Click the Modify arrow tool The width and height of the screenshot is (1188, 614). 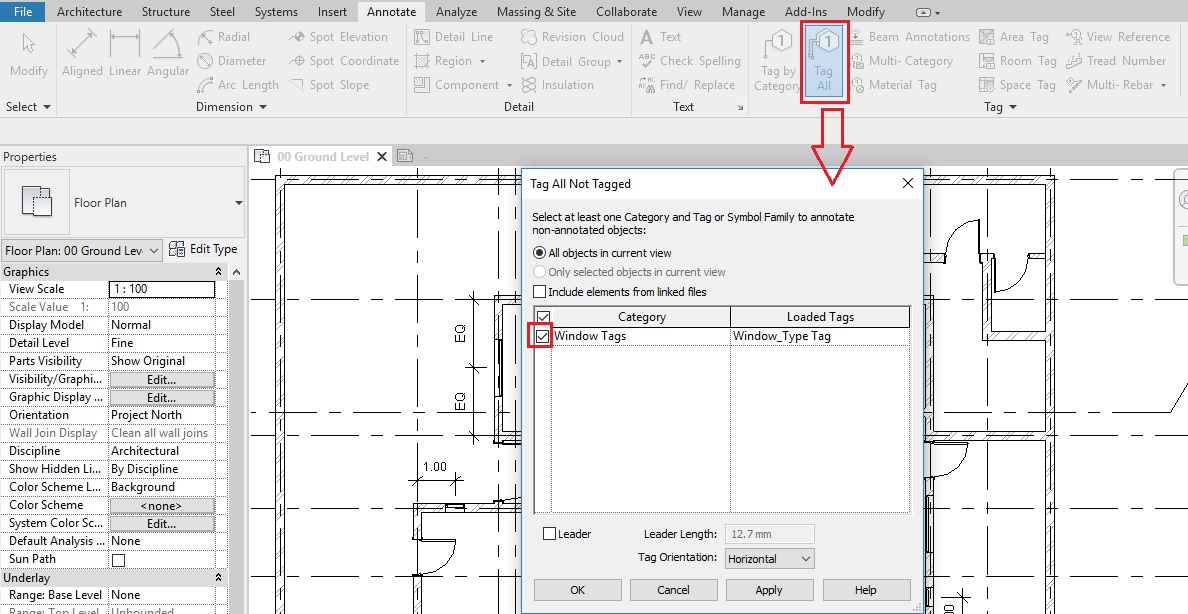point(28,54)
